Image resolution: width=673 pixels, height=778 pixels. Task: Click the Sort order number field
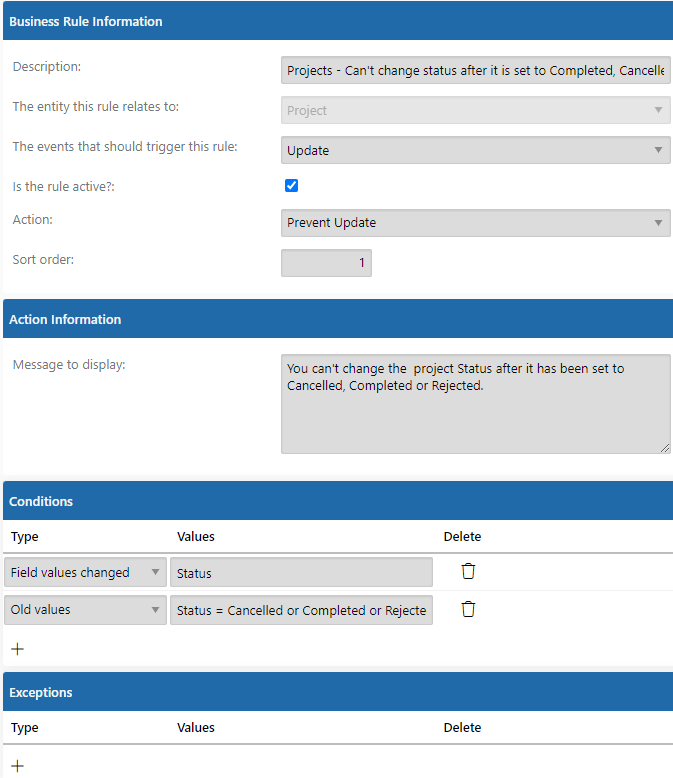click(326, 263)
